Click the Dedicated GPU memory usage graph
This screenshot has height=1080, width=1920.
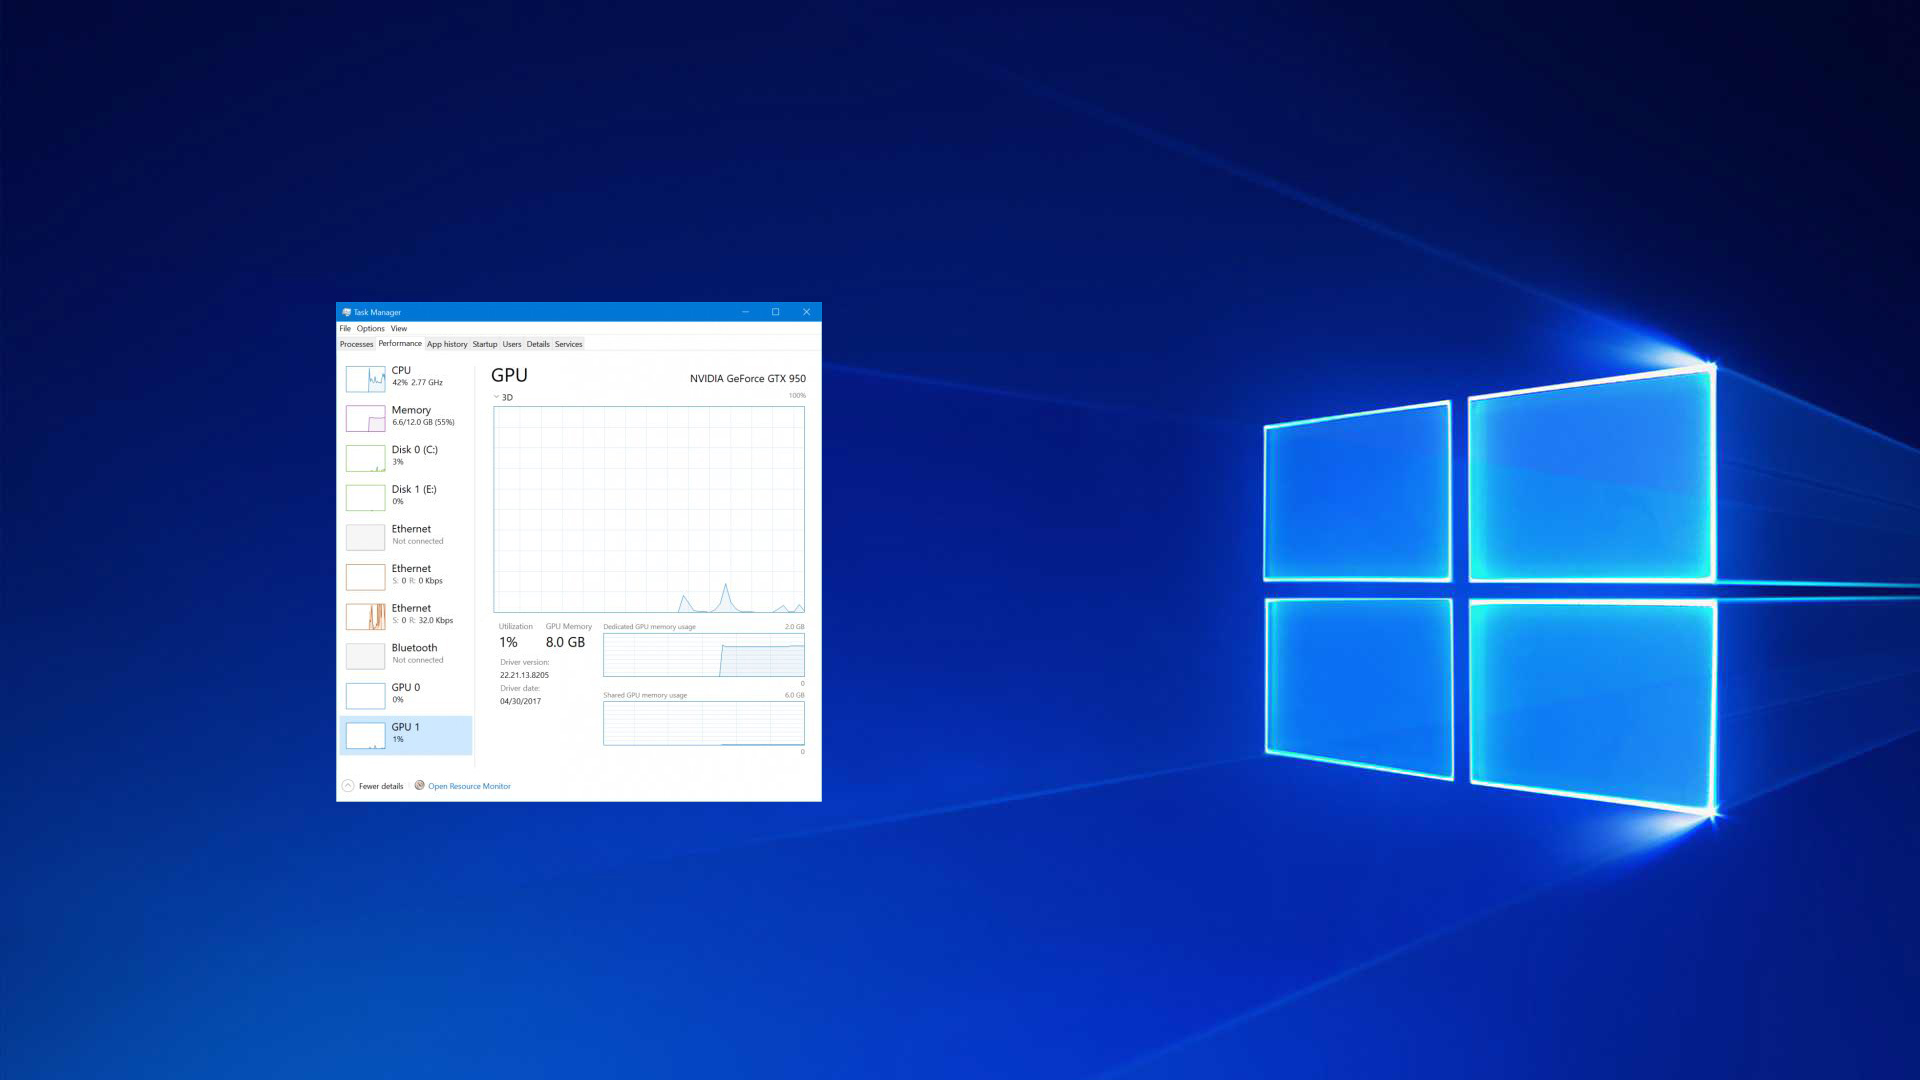[x=703, y=655]
